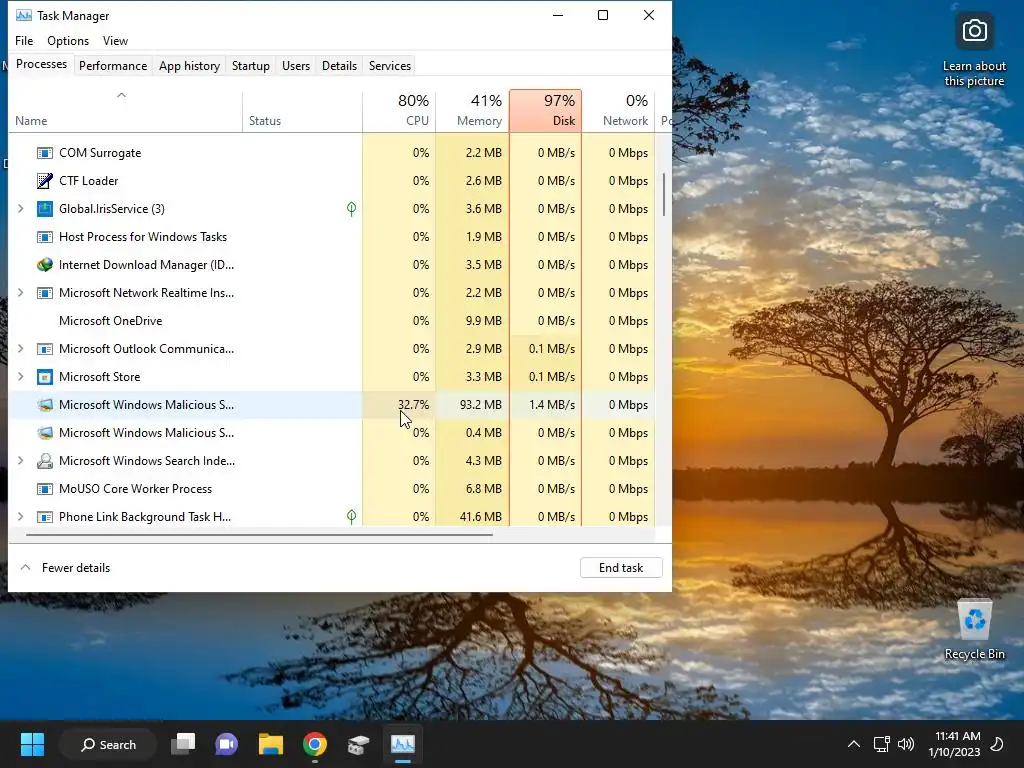Viewport: 1024px width, 768px height.
Task: Click the Microsoft Windows Search Indexer icon
Action: 44,461
